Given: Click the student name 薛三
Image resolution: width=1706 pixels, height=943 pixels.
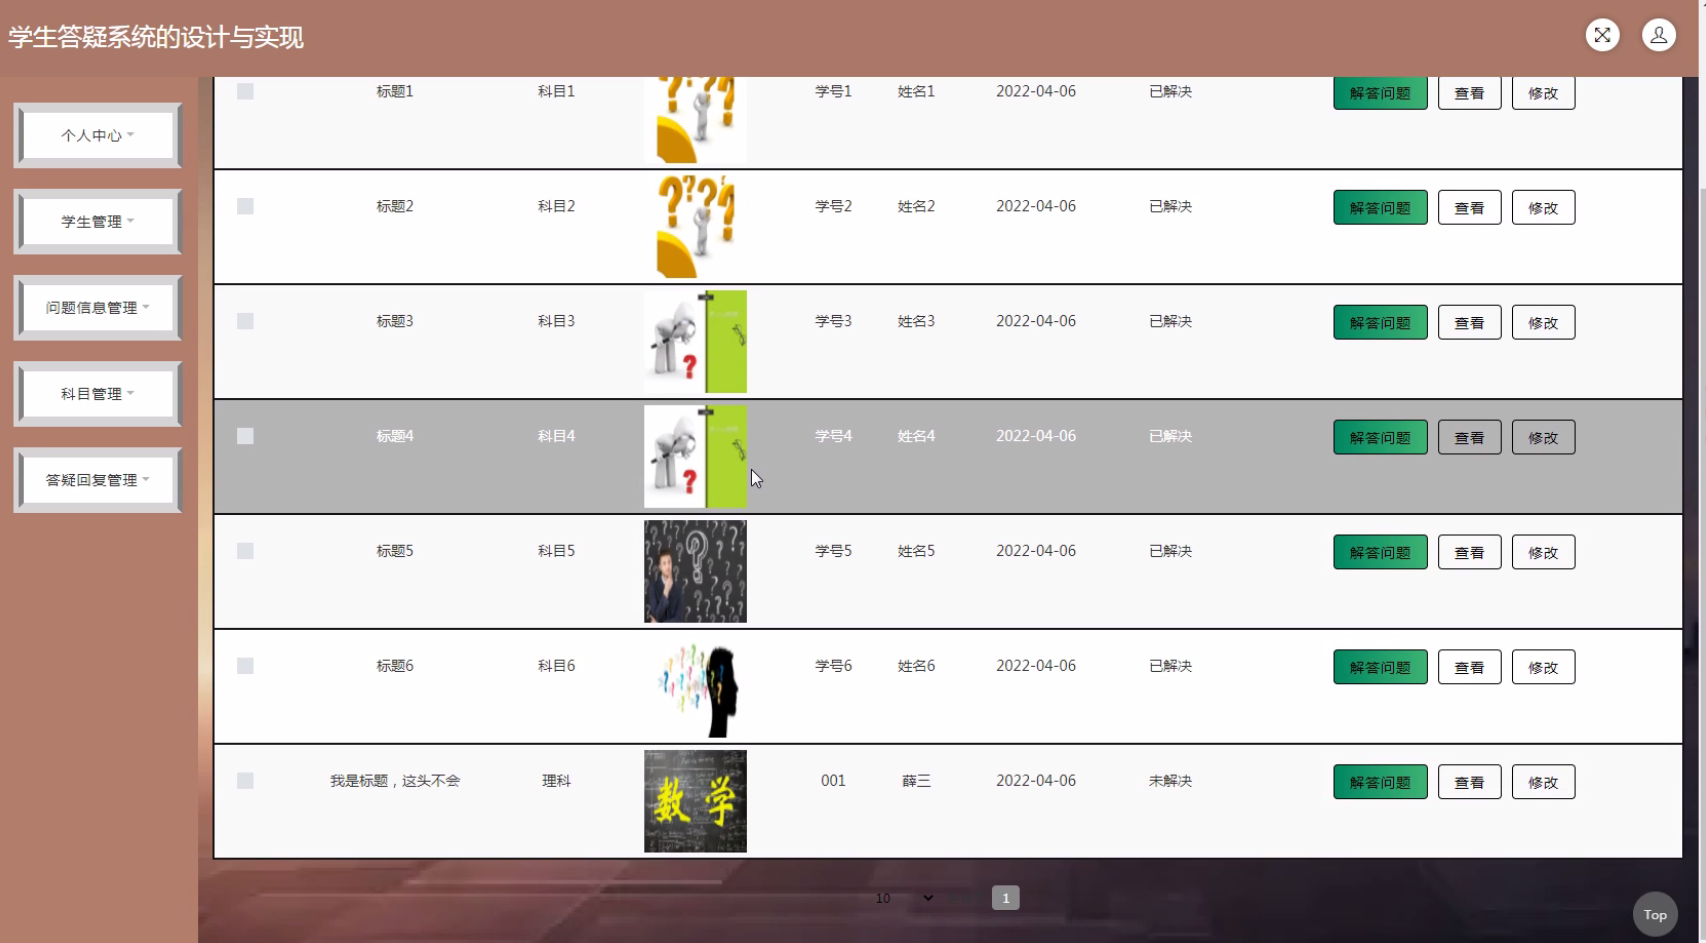Looking at the screenshot, I should click(916, 781).
